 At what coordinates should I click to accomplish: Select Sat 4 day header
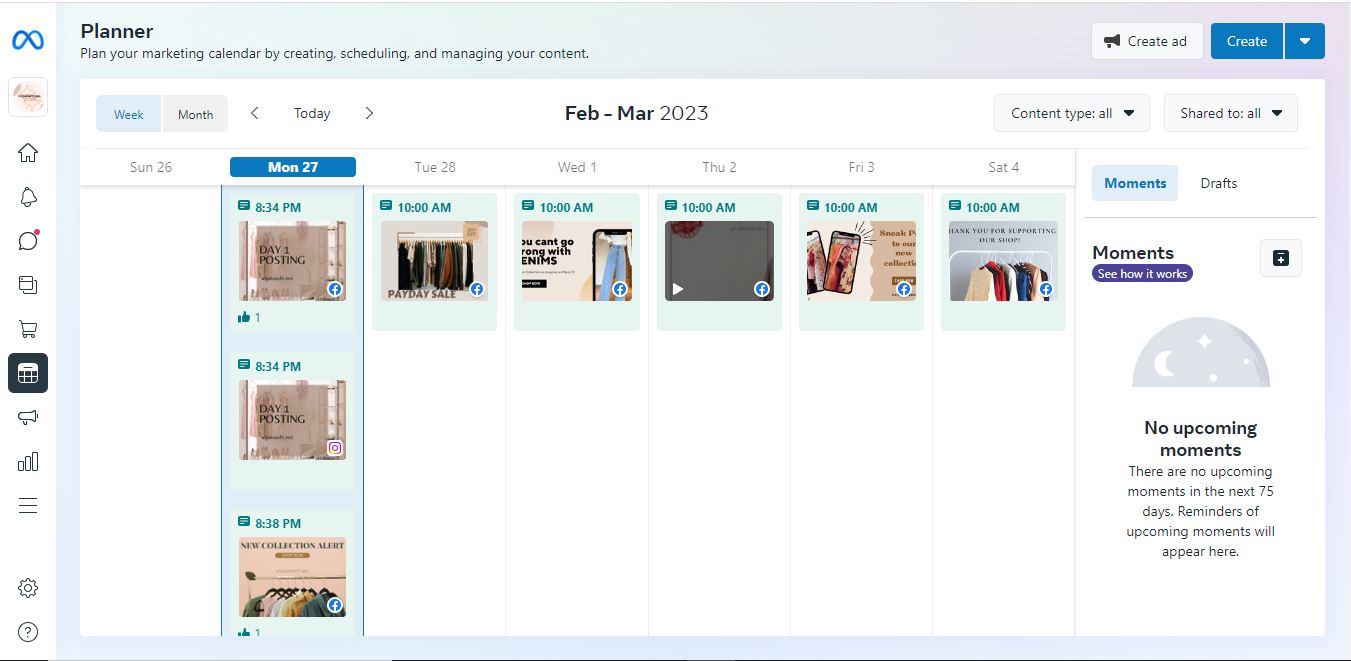coord(1003,167)
